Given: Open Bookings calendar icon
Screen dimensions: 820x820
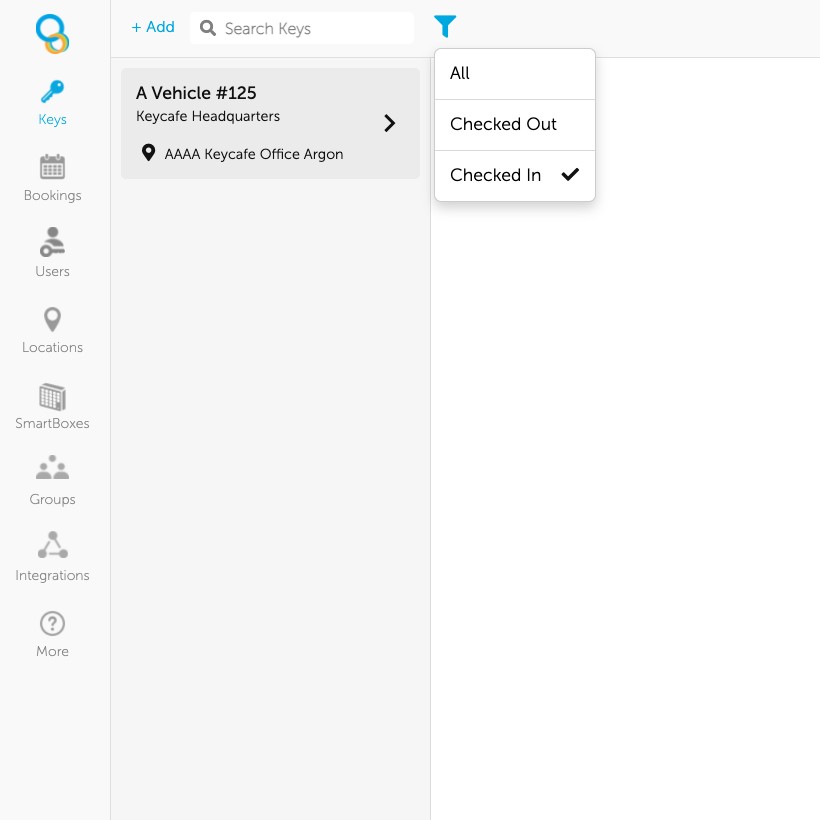Looking at the screenshot, I should (52, 167).
